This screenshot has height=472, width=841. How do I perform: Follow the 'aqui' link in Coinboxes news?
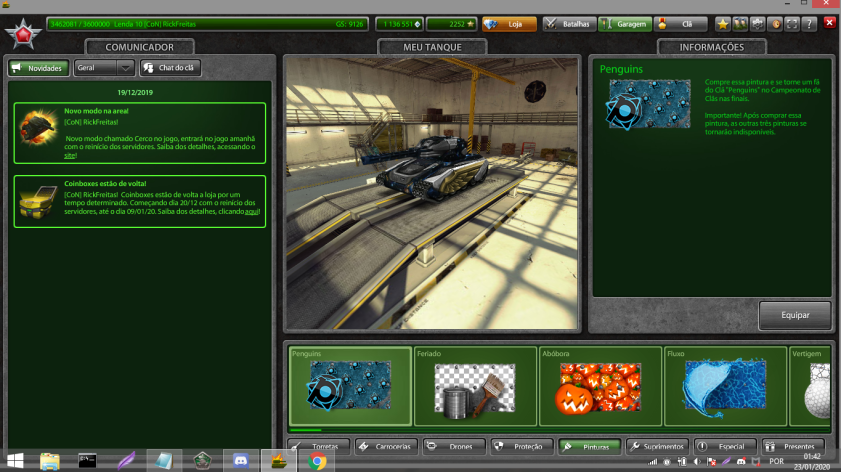click(x=251, y=211)
